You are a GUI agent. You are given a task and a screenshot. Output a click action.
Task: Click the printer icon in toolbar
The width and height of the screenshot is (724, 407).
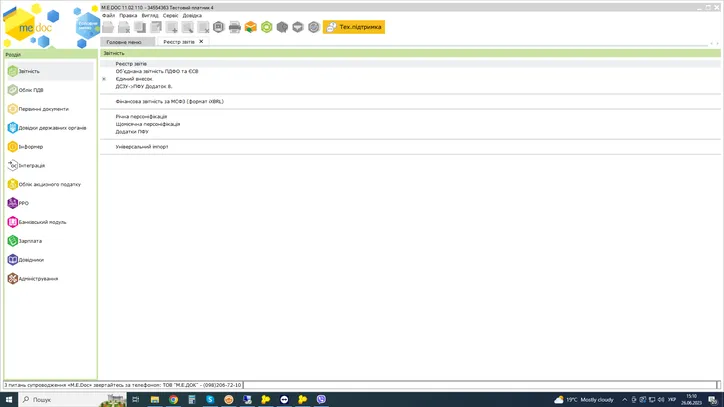tap(235, 27)
